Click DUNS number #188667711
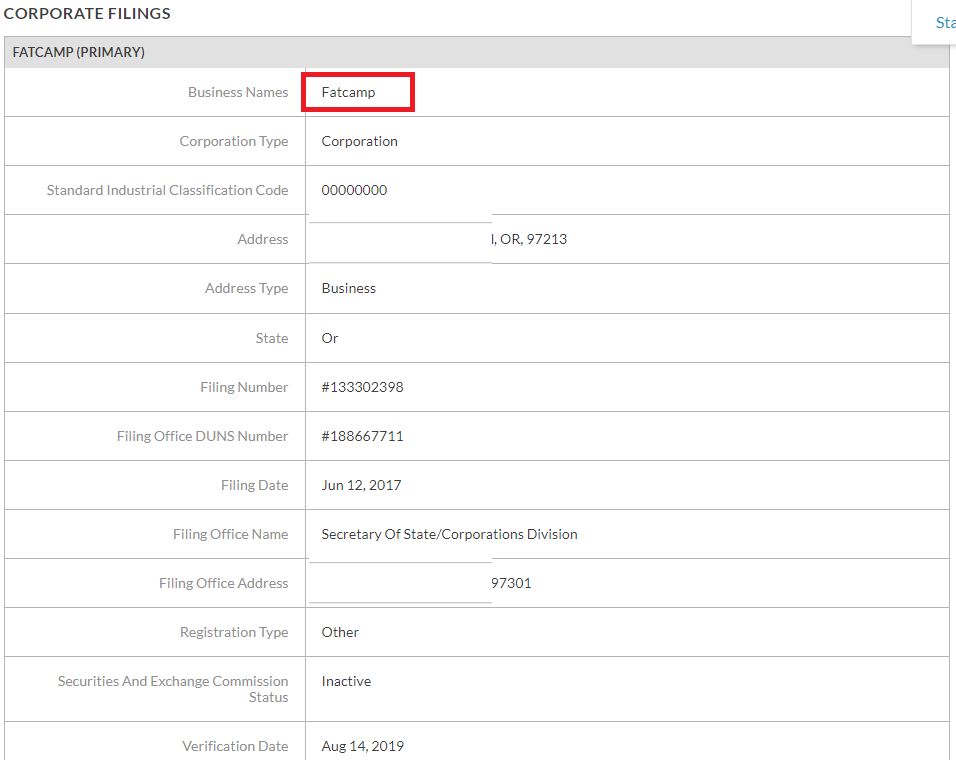The width and height of the screenshot is (956, 770). click(362, 436)
